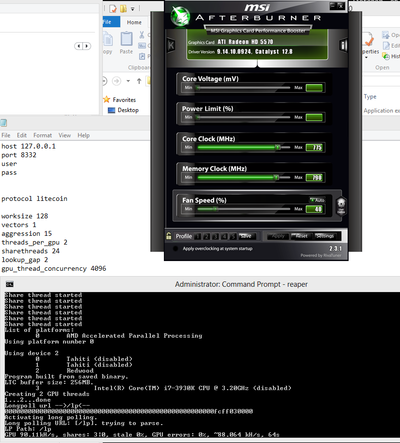Reset Afterburner values to default
400x443 pixels.
click(x=302, y=236)
